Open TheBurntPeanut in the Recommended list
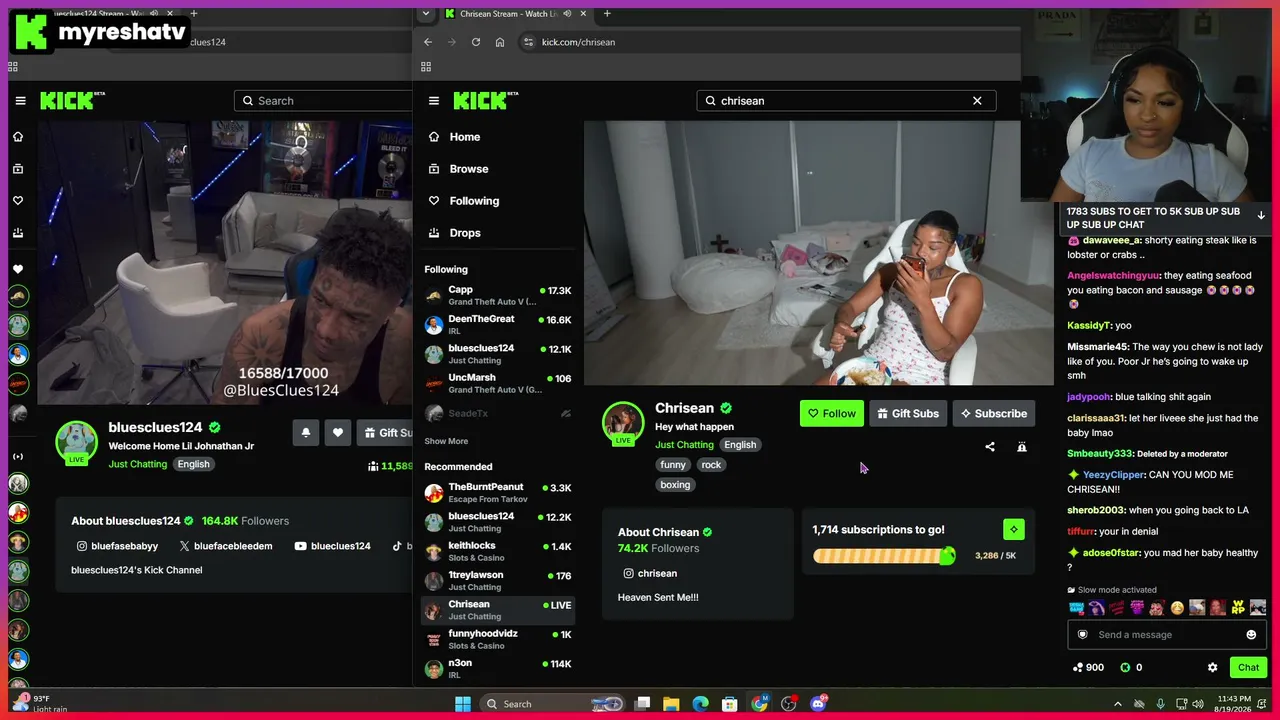 498,493
